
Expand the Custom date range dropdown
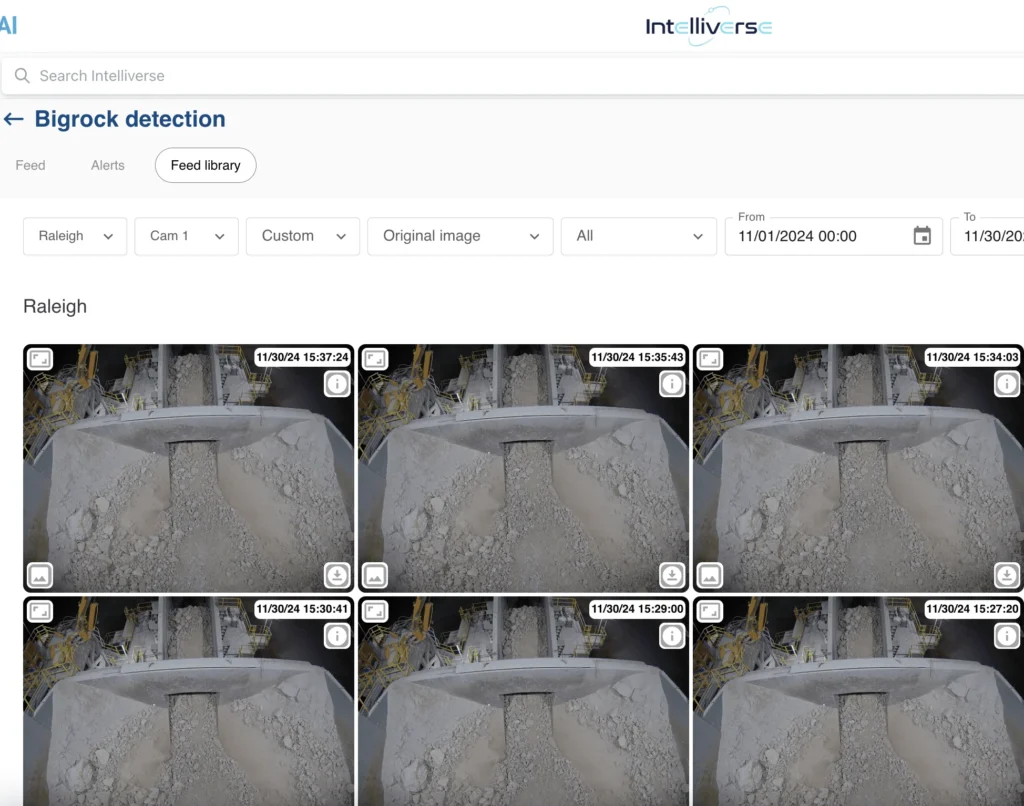tap(302, 236)
